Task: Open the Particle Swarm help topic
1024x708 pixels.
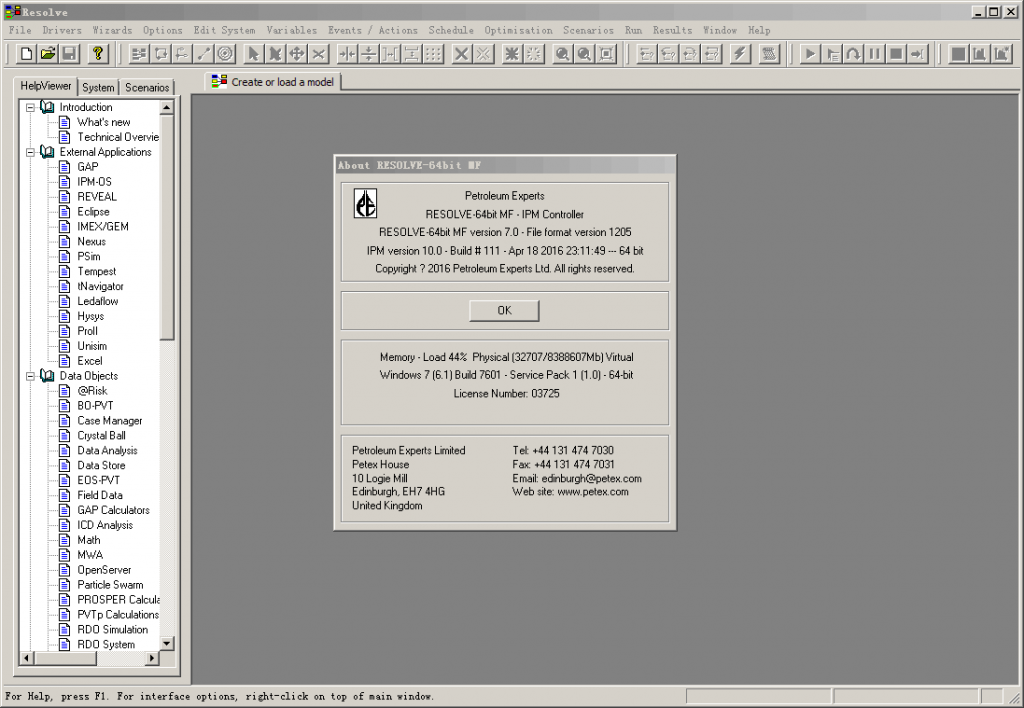Action: tap(110, 585)
